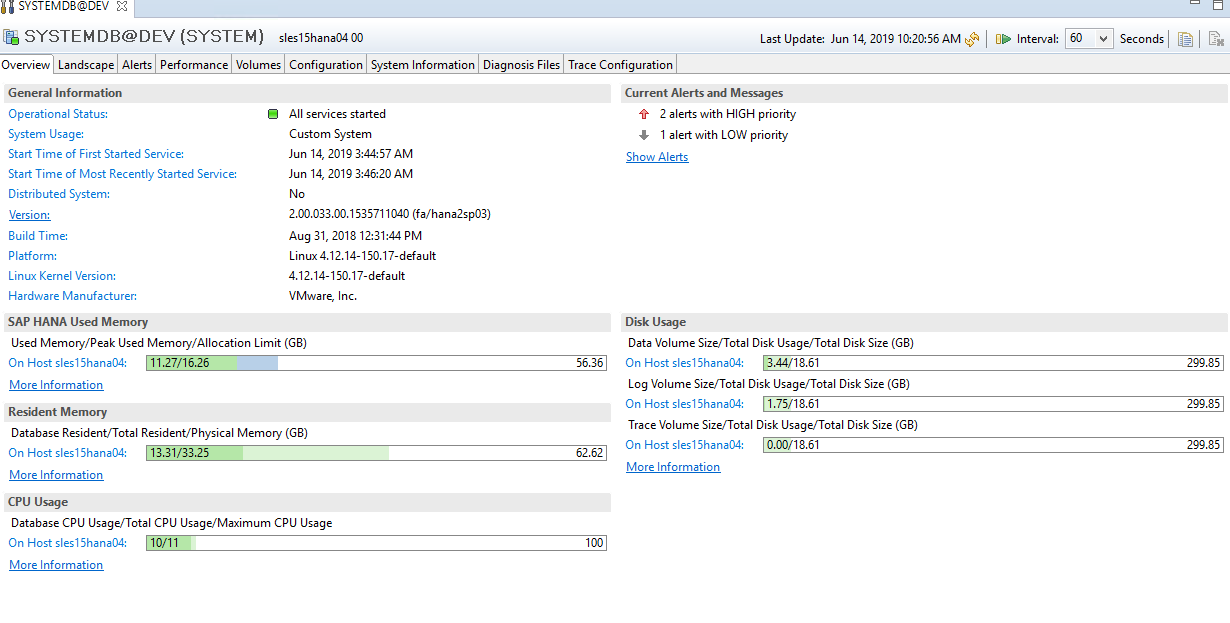The width and height of the screenshot is (1230, 623).
Task: Click the green Operational Status indicator
Action: (x=273, y=114)
